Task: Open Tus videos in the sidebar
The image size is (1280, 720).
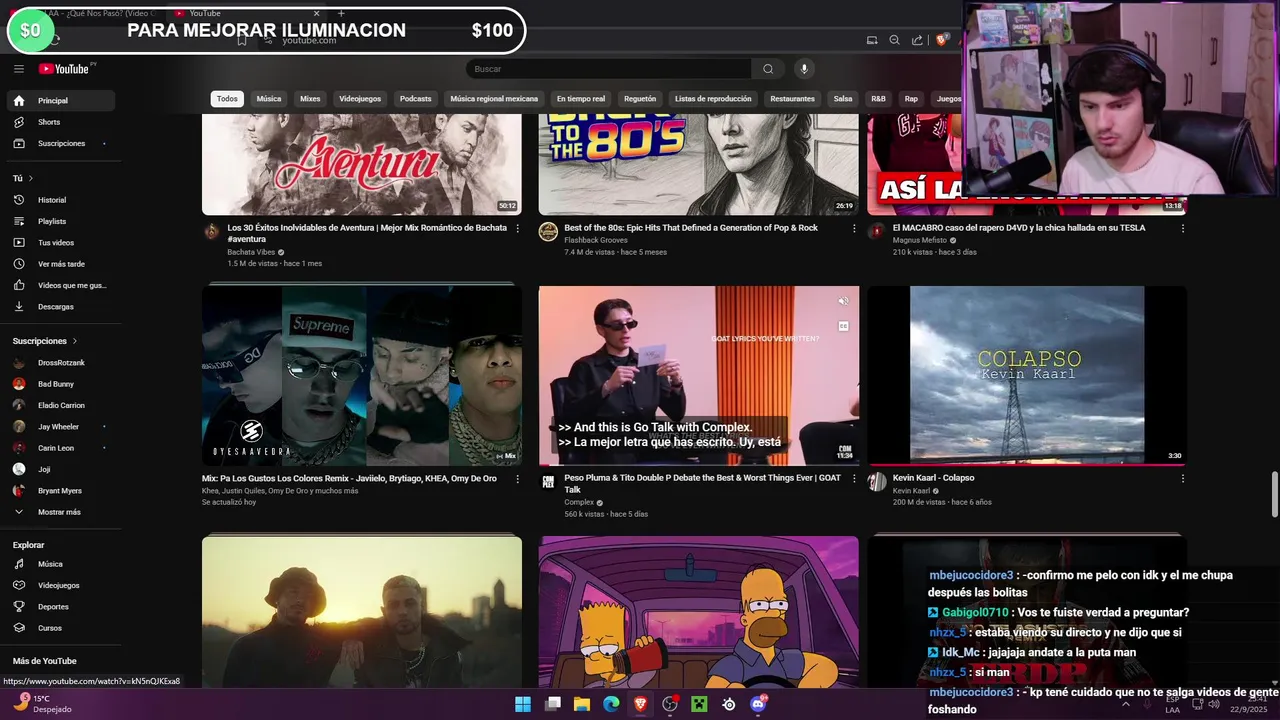Action: pos(60,243)
